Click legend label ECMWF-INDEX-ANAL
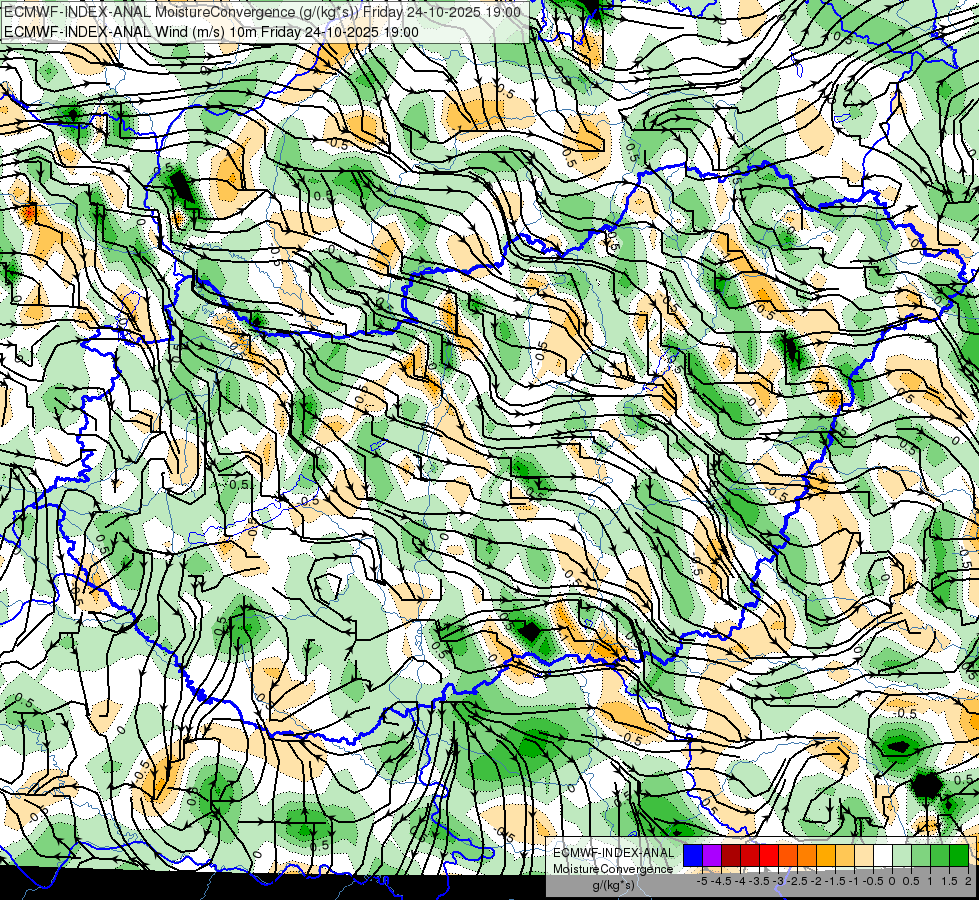The image size is (979, 900). (614, 853)
